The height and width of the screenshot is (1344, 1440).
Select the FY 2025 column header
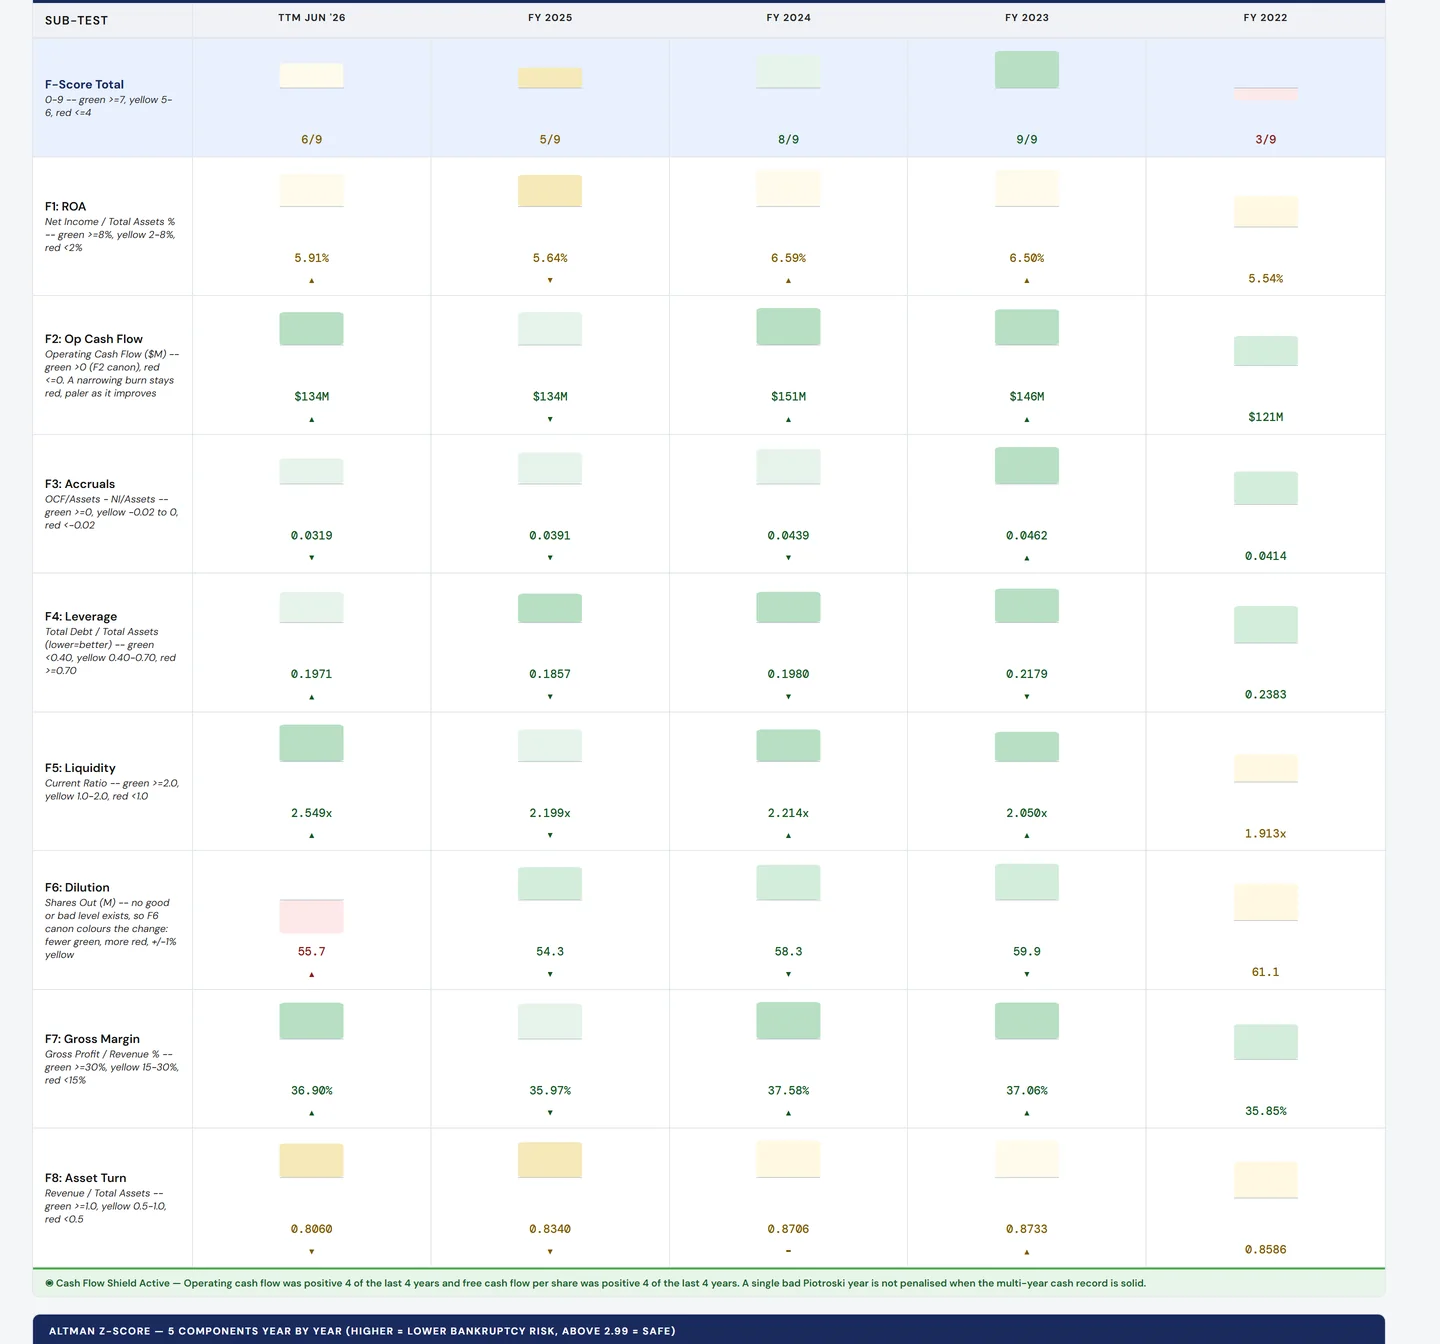coord(550,18)
